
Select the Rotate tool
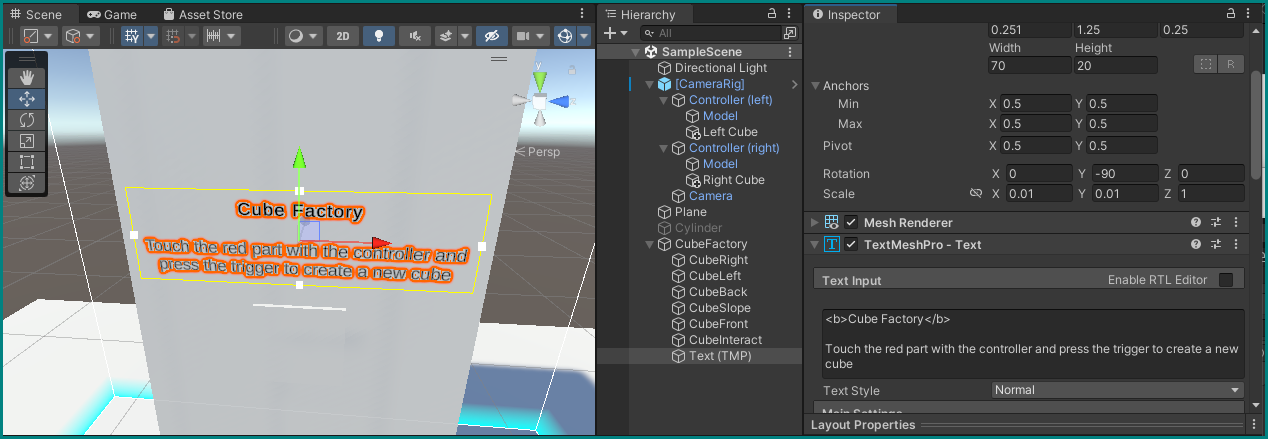click(27, 120)
